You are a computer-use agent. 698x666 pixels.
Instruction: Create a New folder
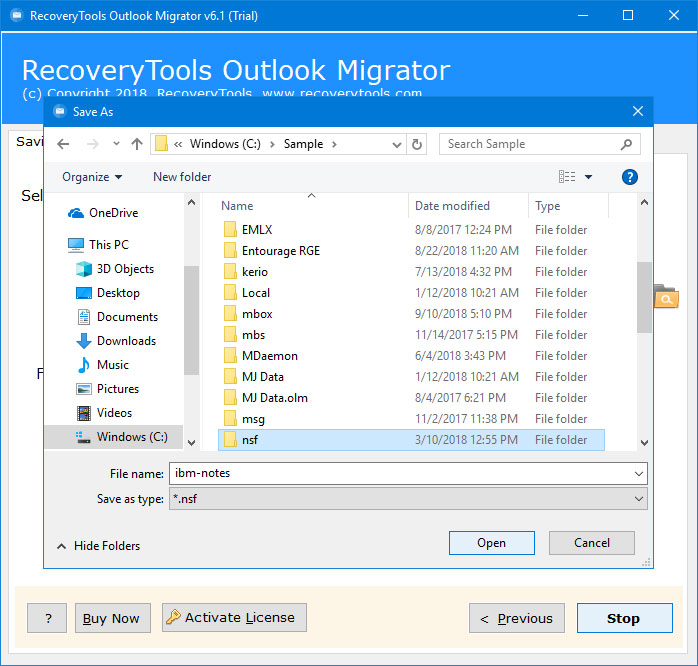[x=182, y=177]
